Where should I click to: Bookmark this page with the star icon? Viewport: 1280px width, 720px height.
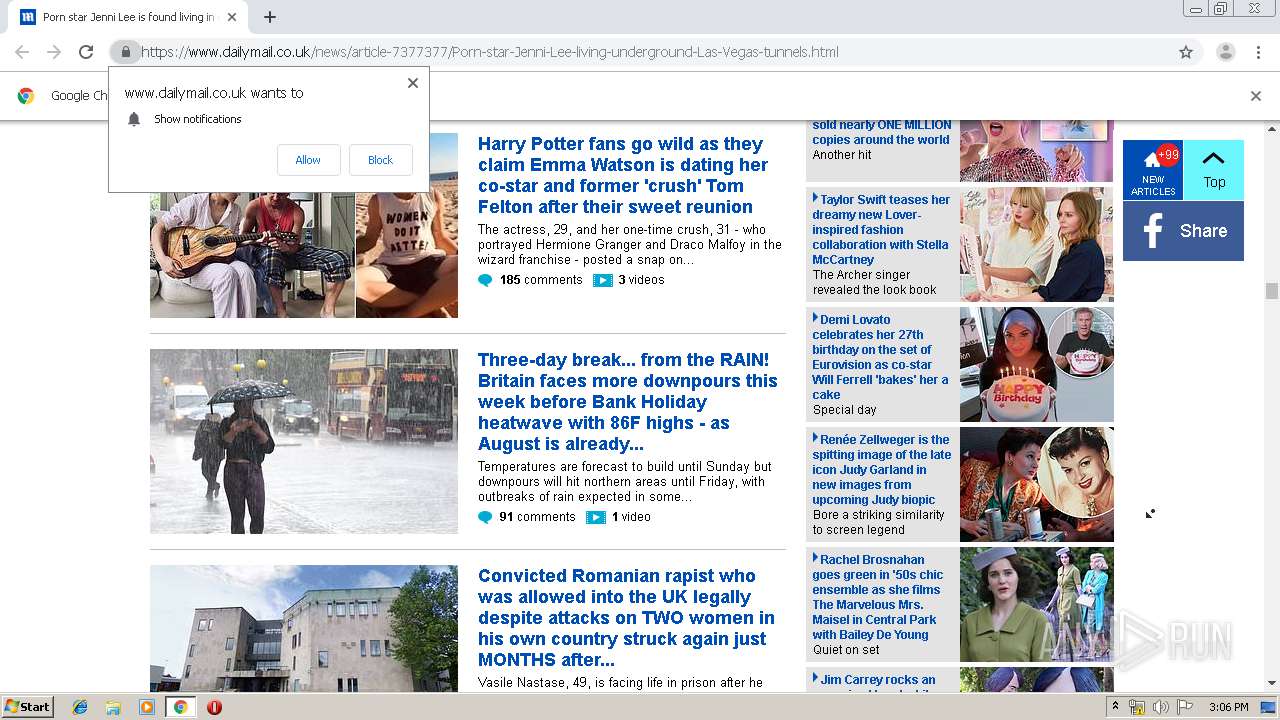tap(1186, 52)
